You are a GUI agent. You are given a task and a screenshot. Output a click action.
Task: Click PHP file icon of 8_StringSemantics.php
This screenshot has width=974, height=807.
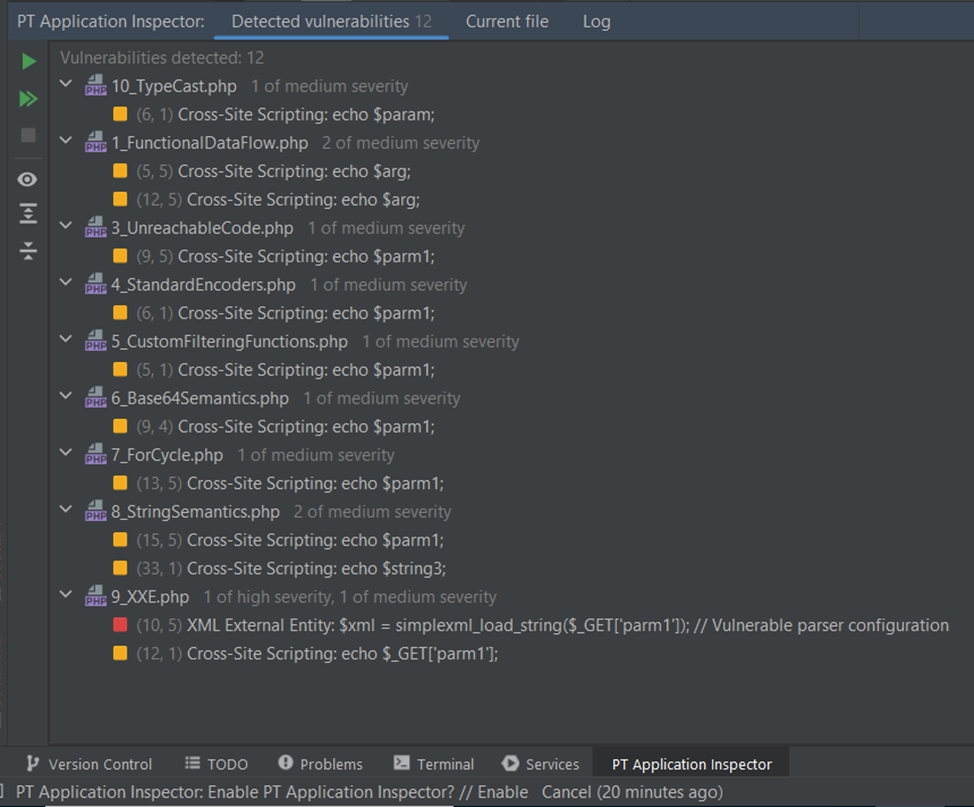click(96, 511)
